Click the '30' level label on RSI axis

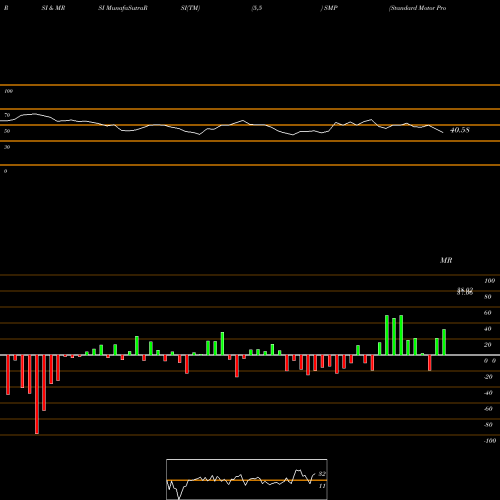(7, 147)
